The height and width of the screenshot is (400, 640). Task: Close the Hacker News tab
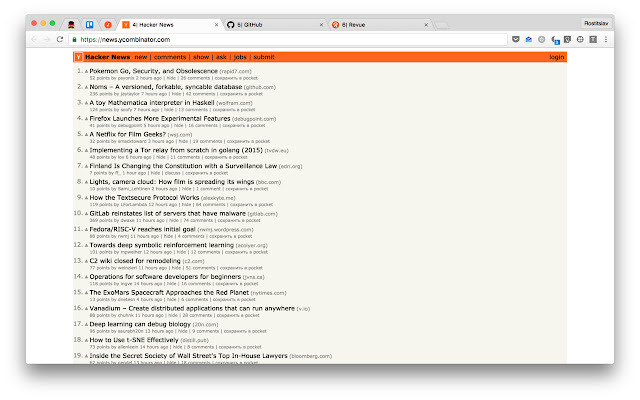[216, 25]
